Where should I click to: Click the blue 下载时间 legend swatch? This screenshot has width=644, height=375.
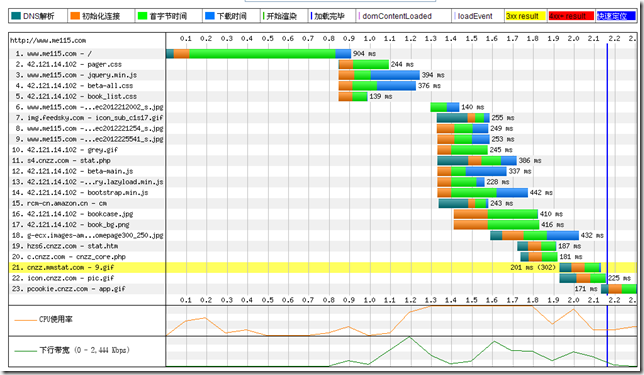210,16
